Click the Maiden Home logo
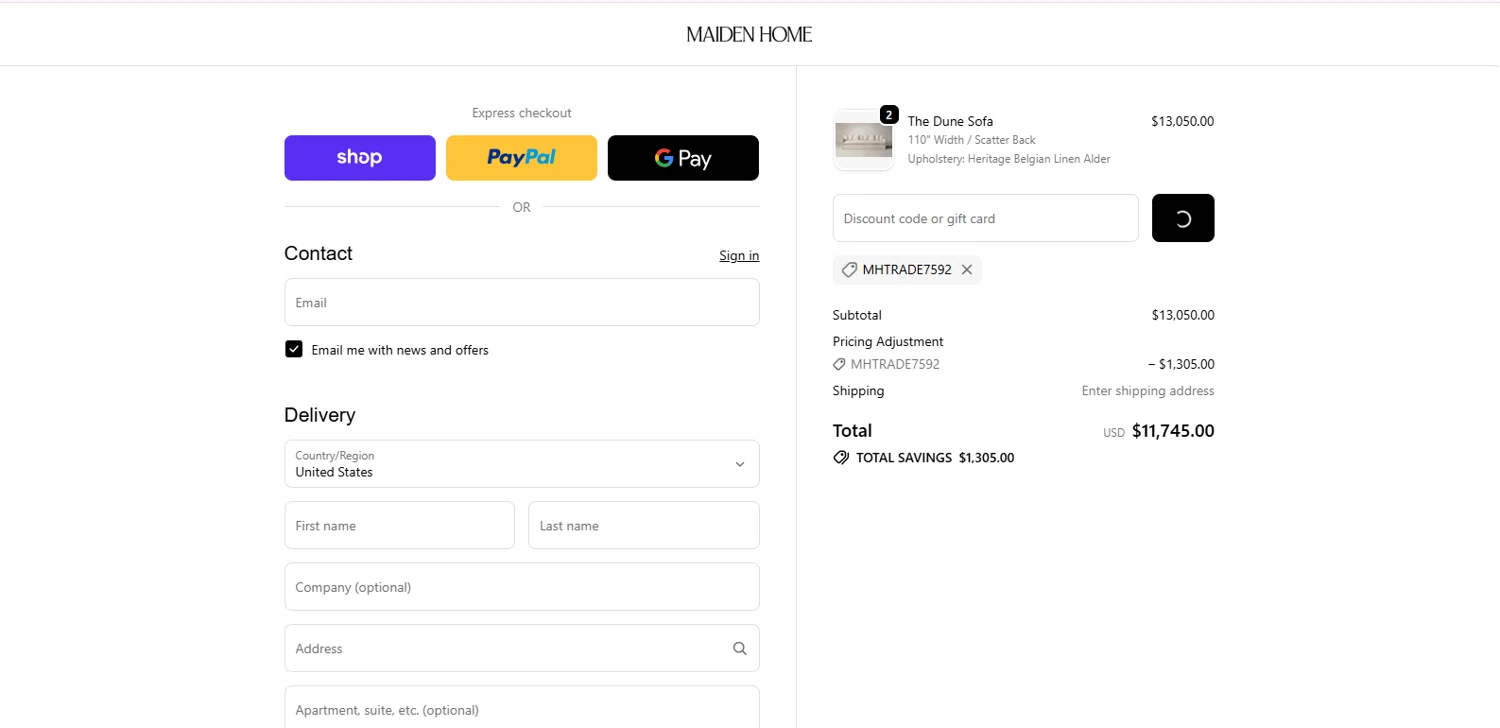The height and width of the screenshot is (728, 1500). pyautogui.click(x=749, y=34)
